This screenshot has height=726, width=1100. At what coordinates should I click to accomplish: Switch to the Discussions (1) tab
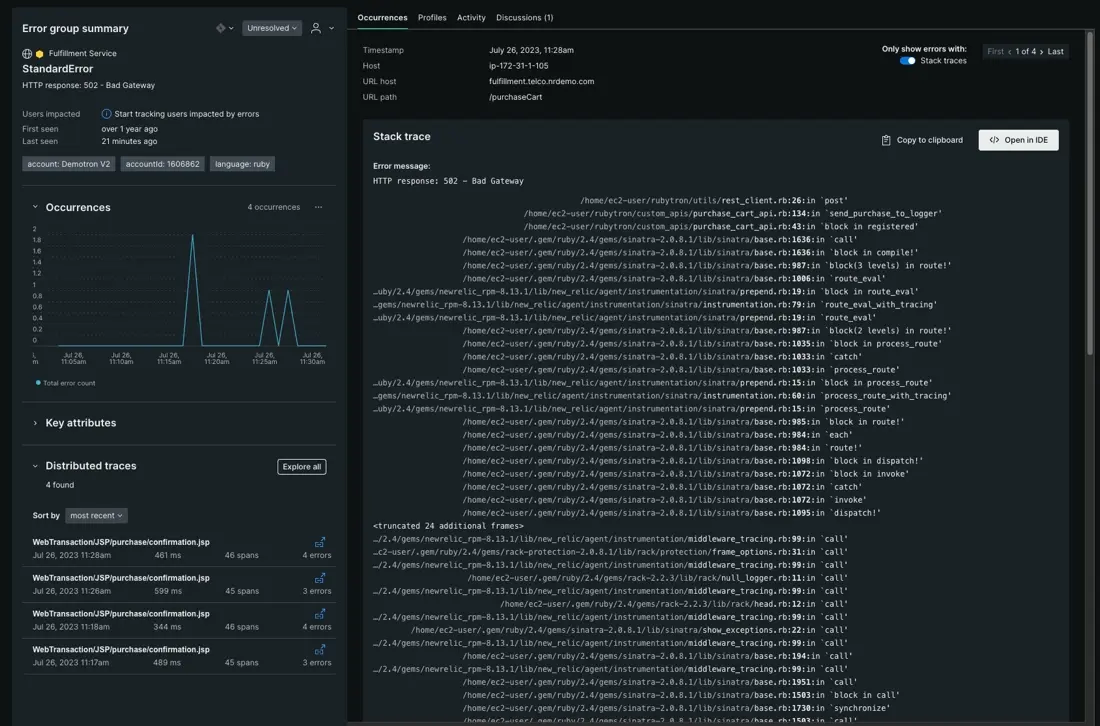point(524,18)
